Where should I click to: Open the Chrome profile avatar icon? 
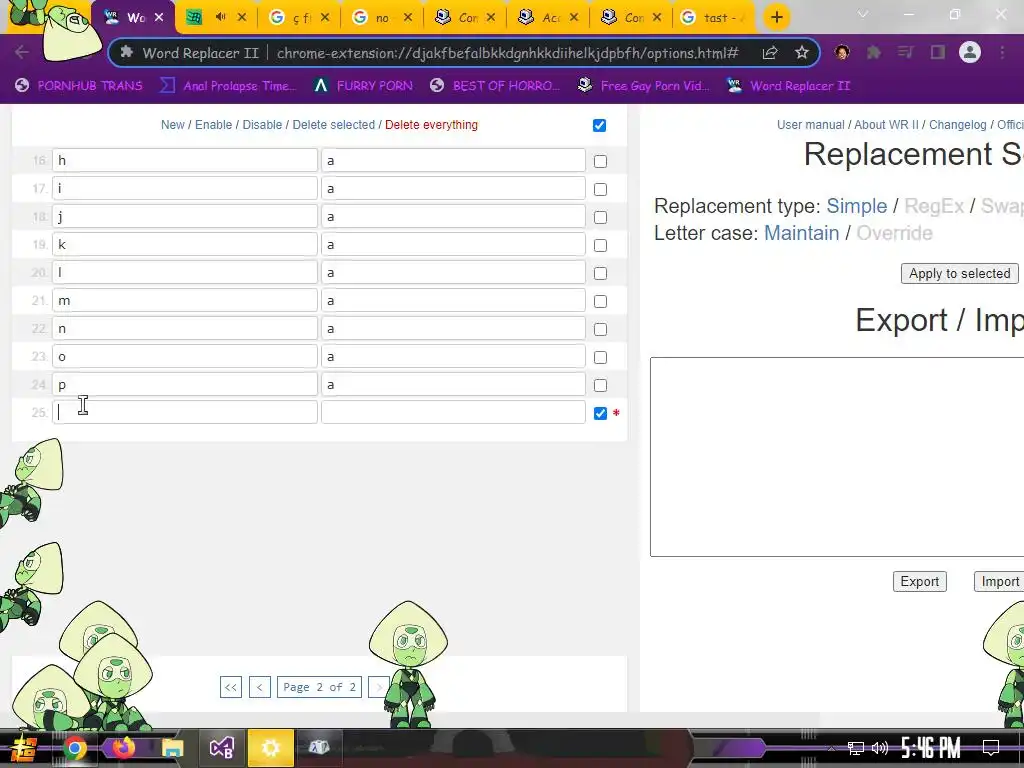tap(970, 52)
